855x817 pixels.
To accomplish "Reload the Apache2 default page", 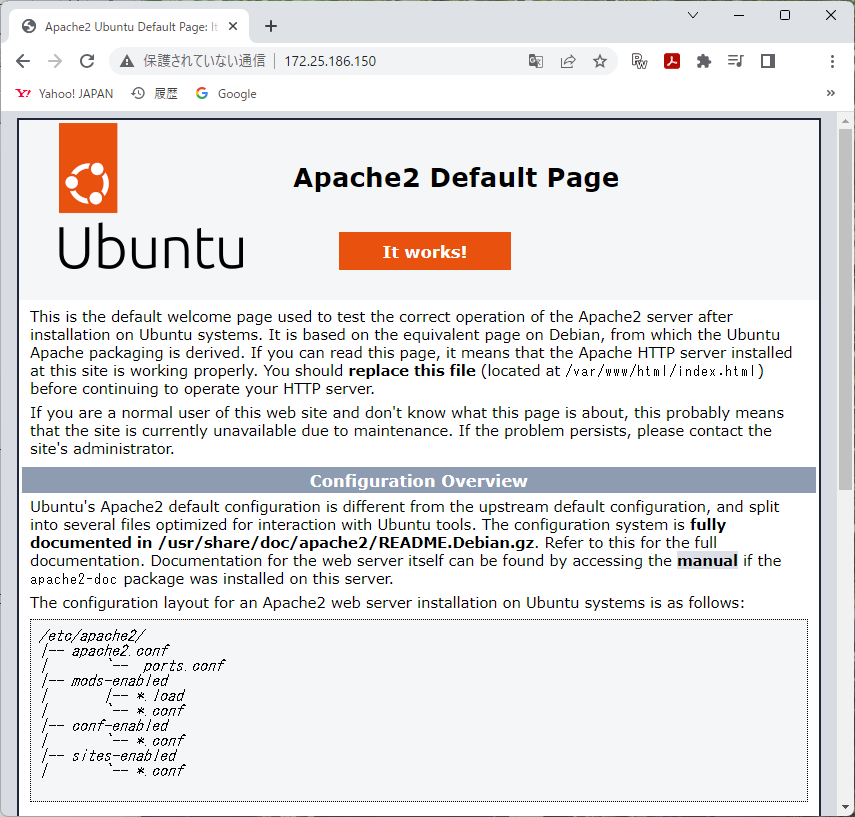I will click(x=87, y=61).
